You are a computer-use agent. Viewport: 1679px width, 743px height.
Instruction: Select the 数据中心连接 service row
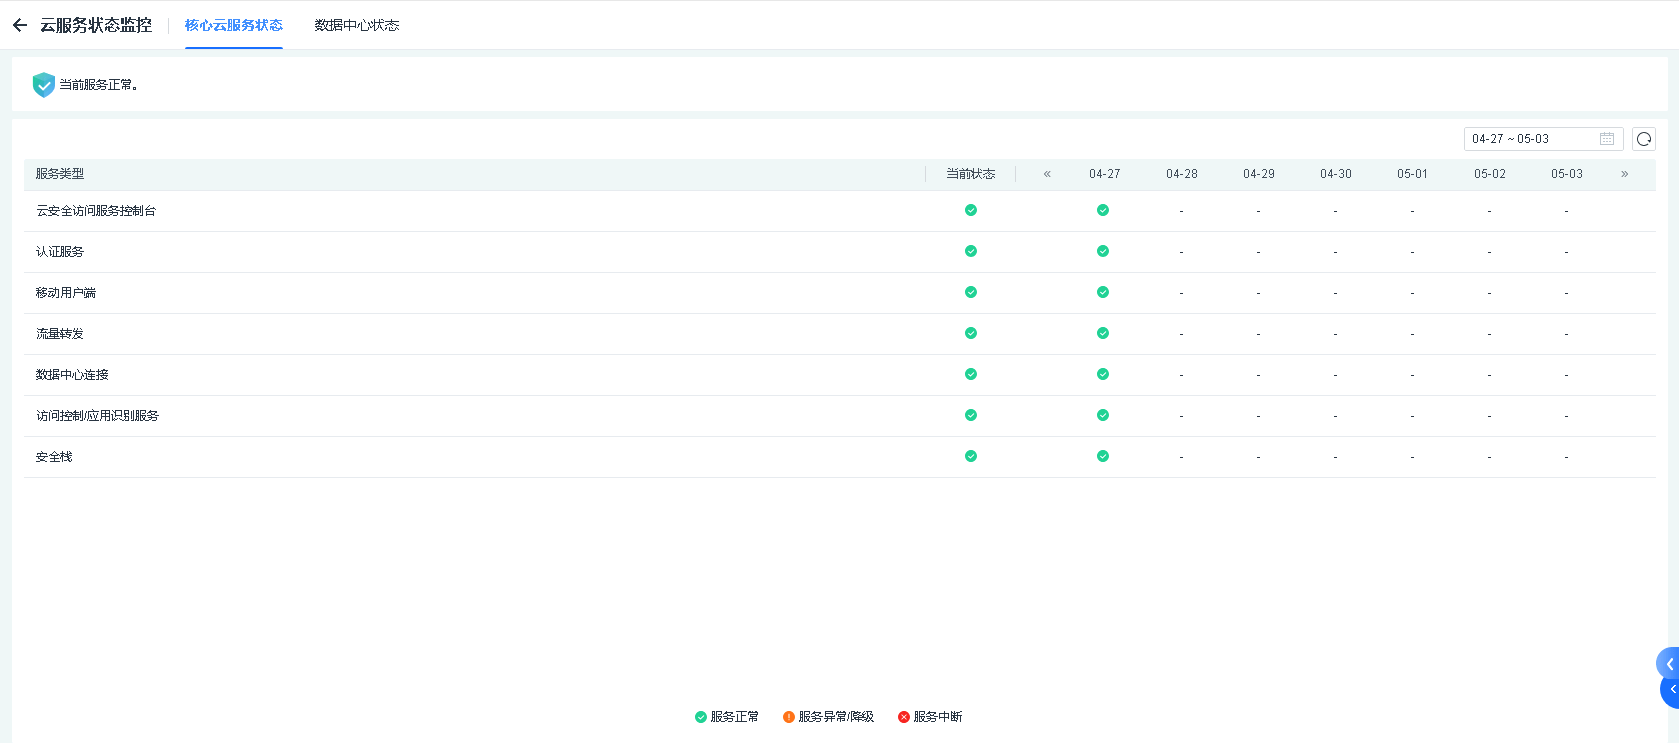[x=72, y=375]
